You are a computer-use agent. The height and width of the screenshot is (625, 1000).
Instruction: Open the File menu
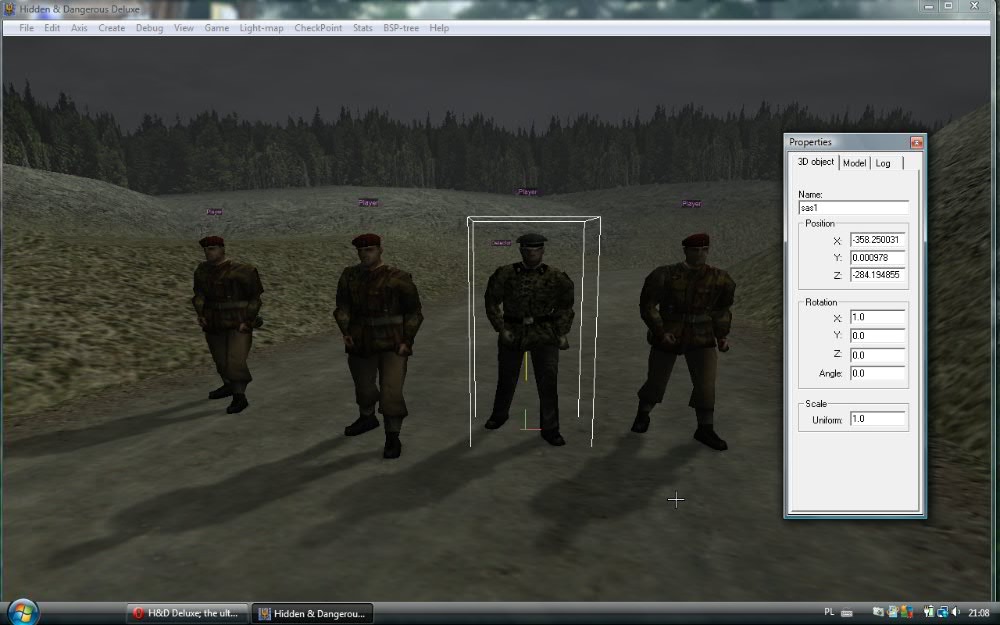tap(26, 28)
